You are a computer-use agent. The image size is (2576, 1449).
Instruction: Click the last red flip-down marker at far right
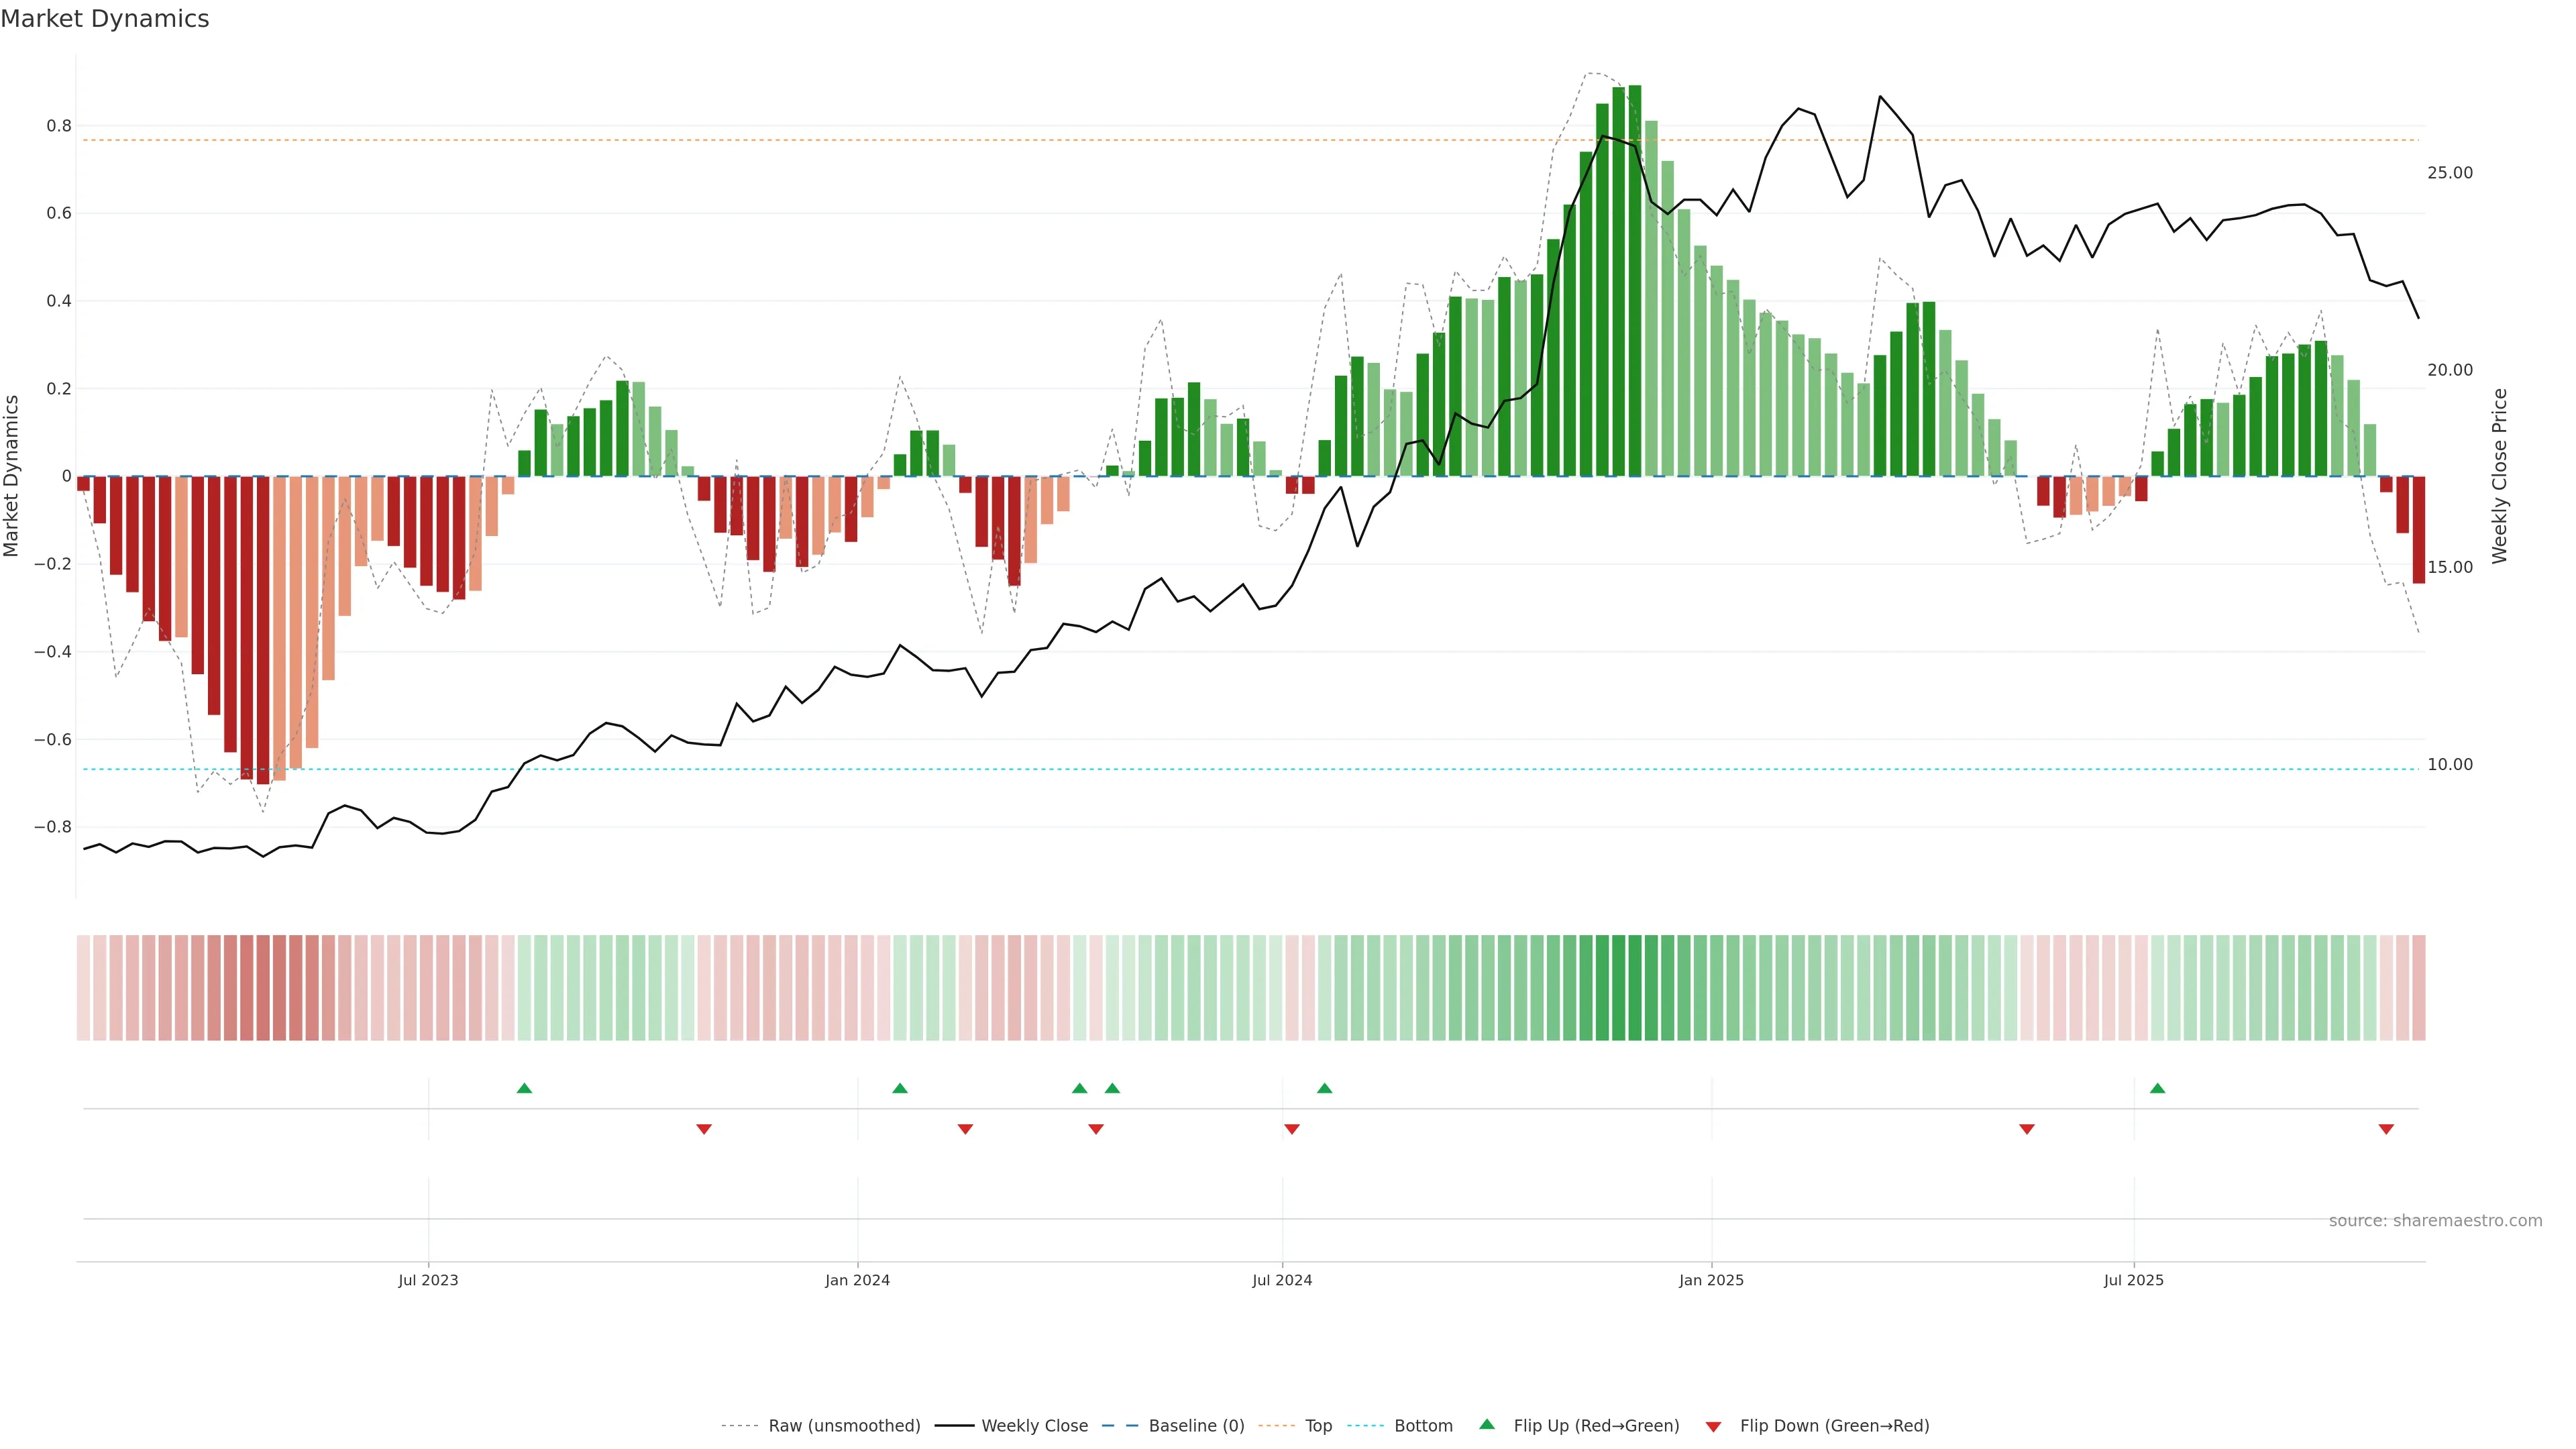pos(2386,1129)
